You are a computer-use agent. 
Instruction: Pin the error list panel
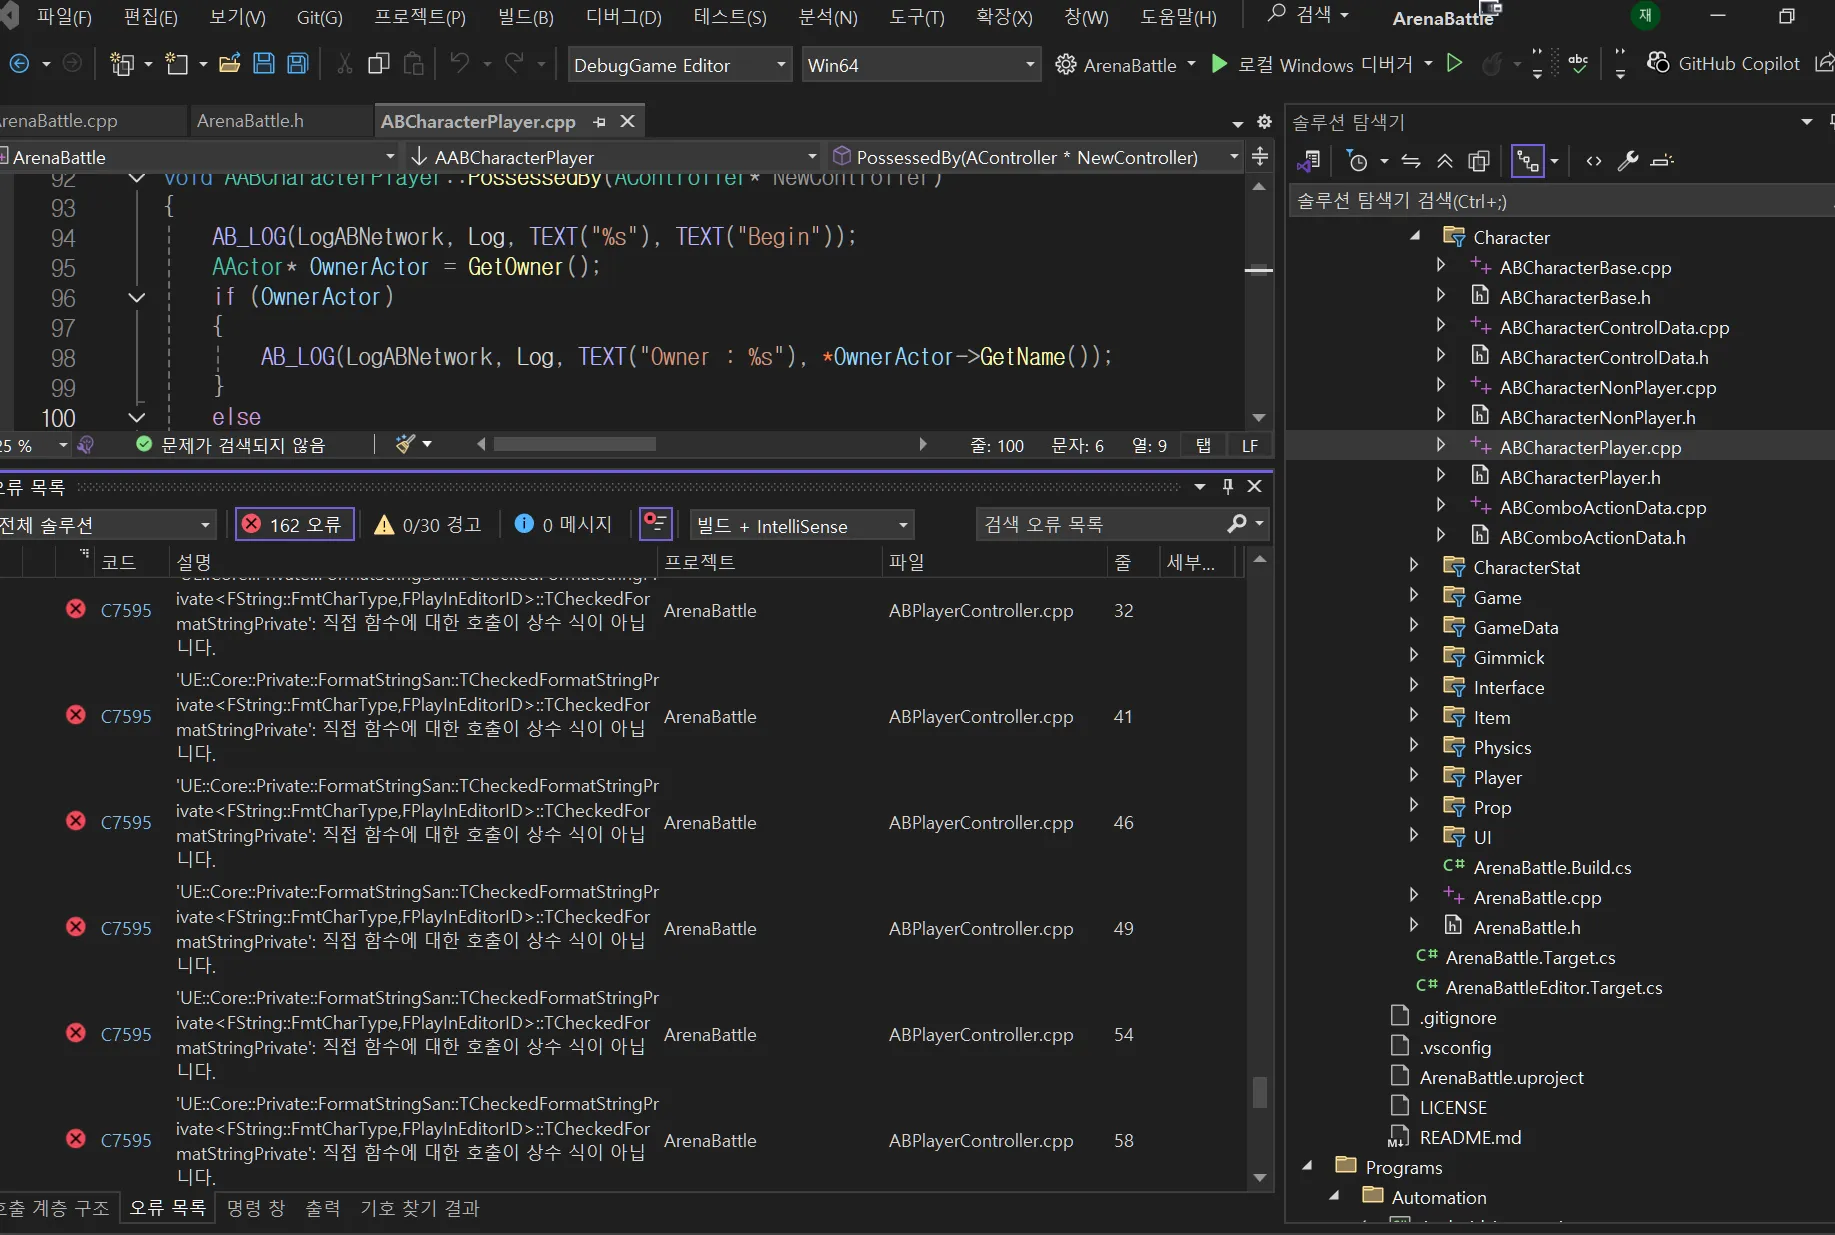[1228, 487]
